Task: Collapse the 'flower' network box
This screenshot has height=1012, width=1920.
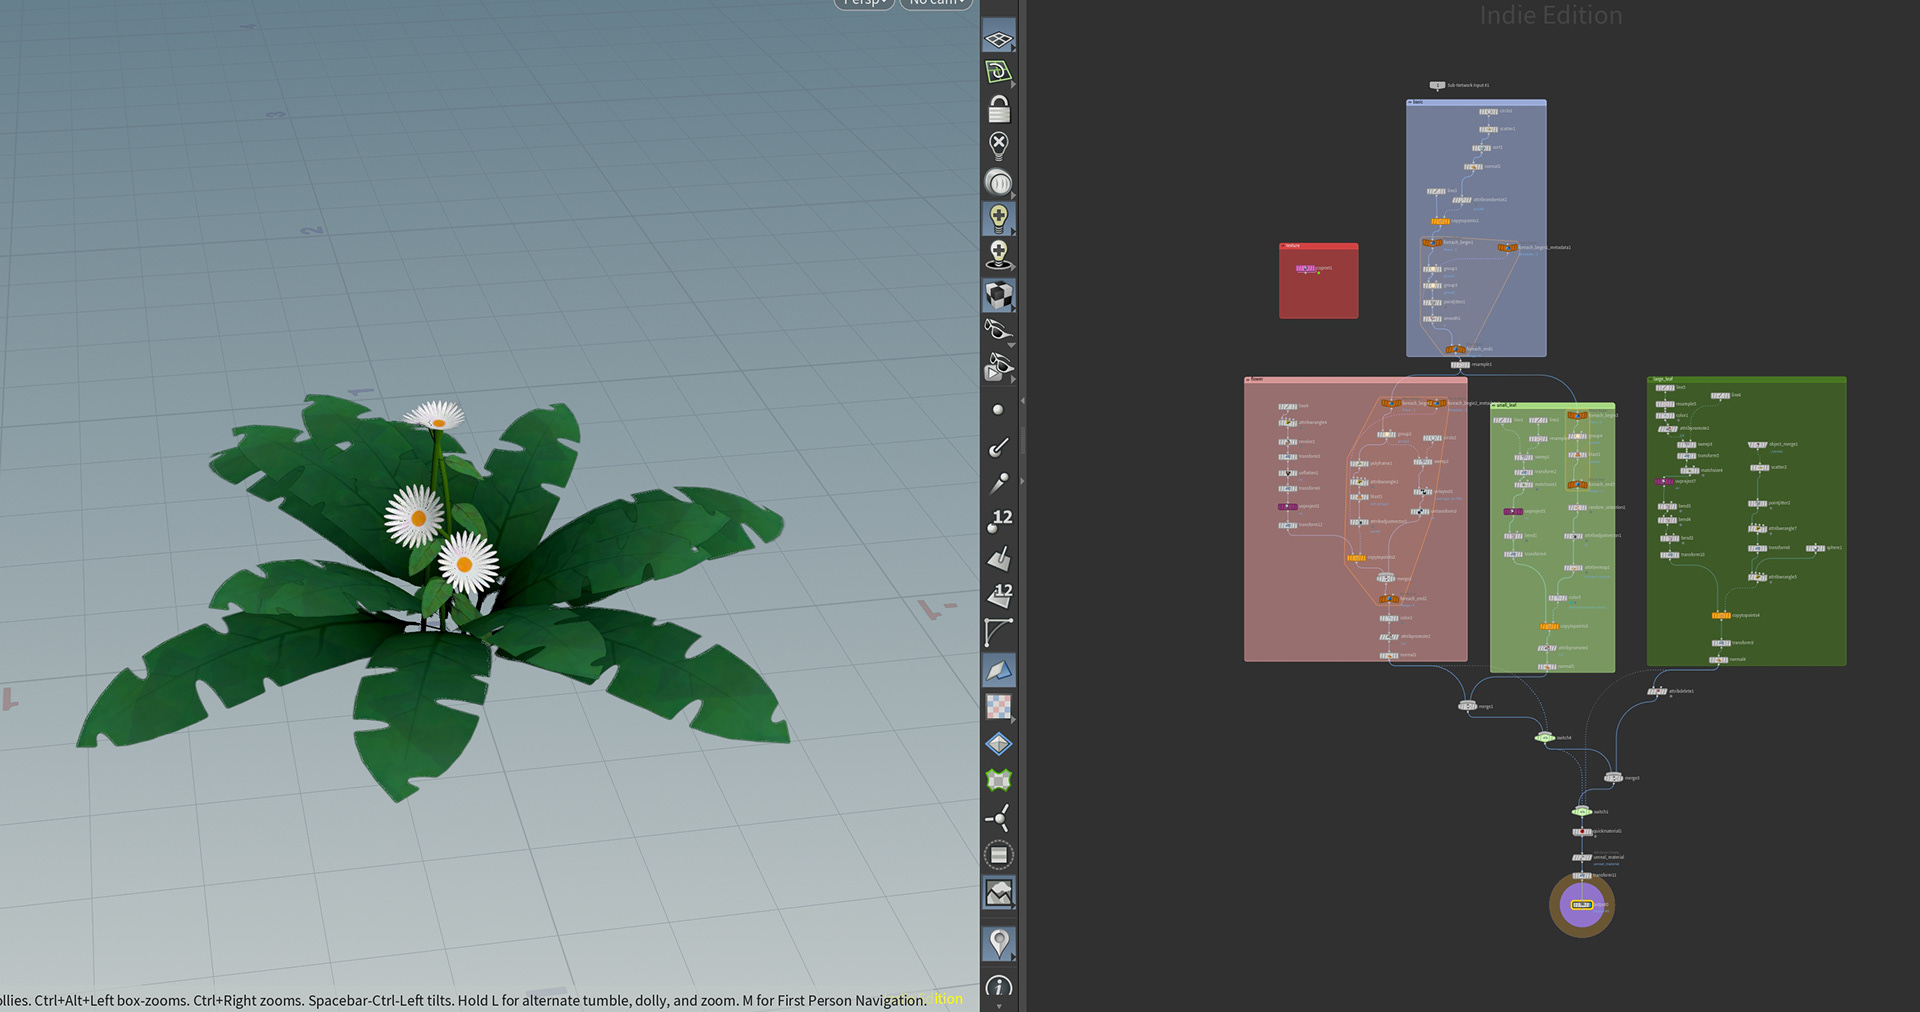Action: click(x=1248, y=380)
